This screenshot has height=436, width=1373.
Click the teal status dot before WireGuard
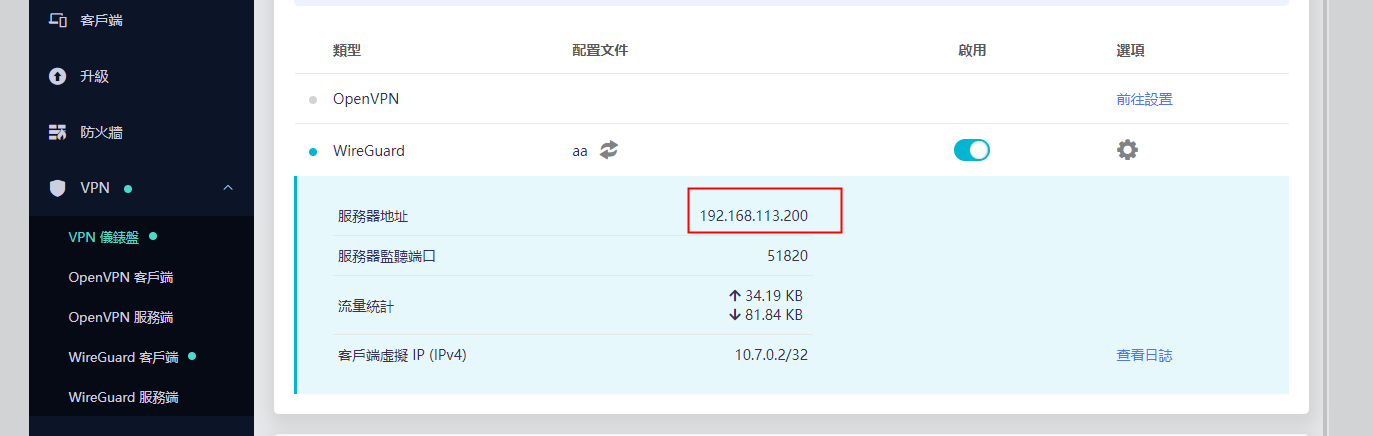click(313, 152)
